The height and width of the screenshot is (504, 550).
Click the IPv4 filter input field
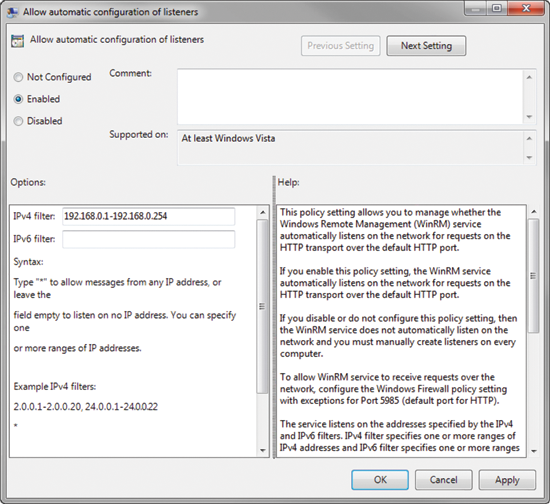click(x=149, y=216)
